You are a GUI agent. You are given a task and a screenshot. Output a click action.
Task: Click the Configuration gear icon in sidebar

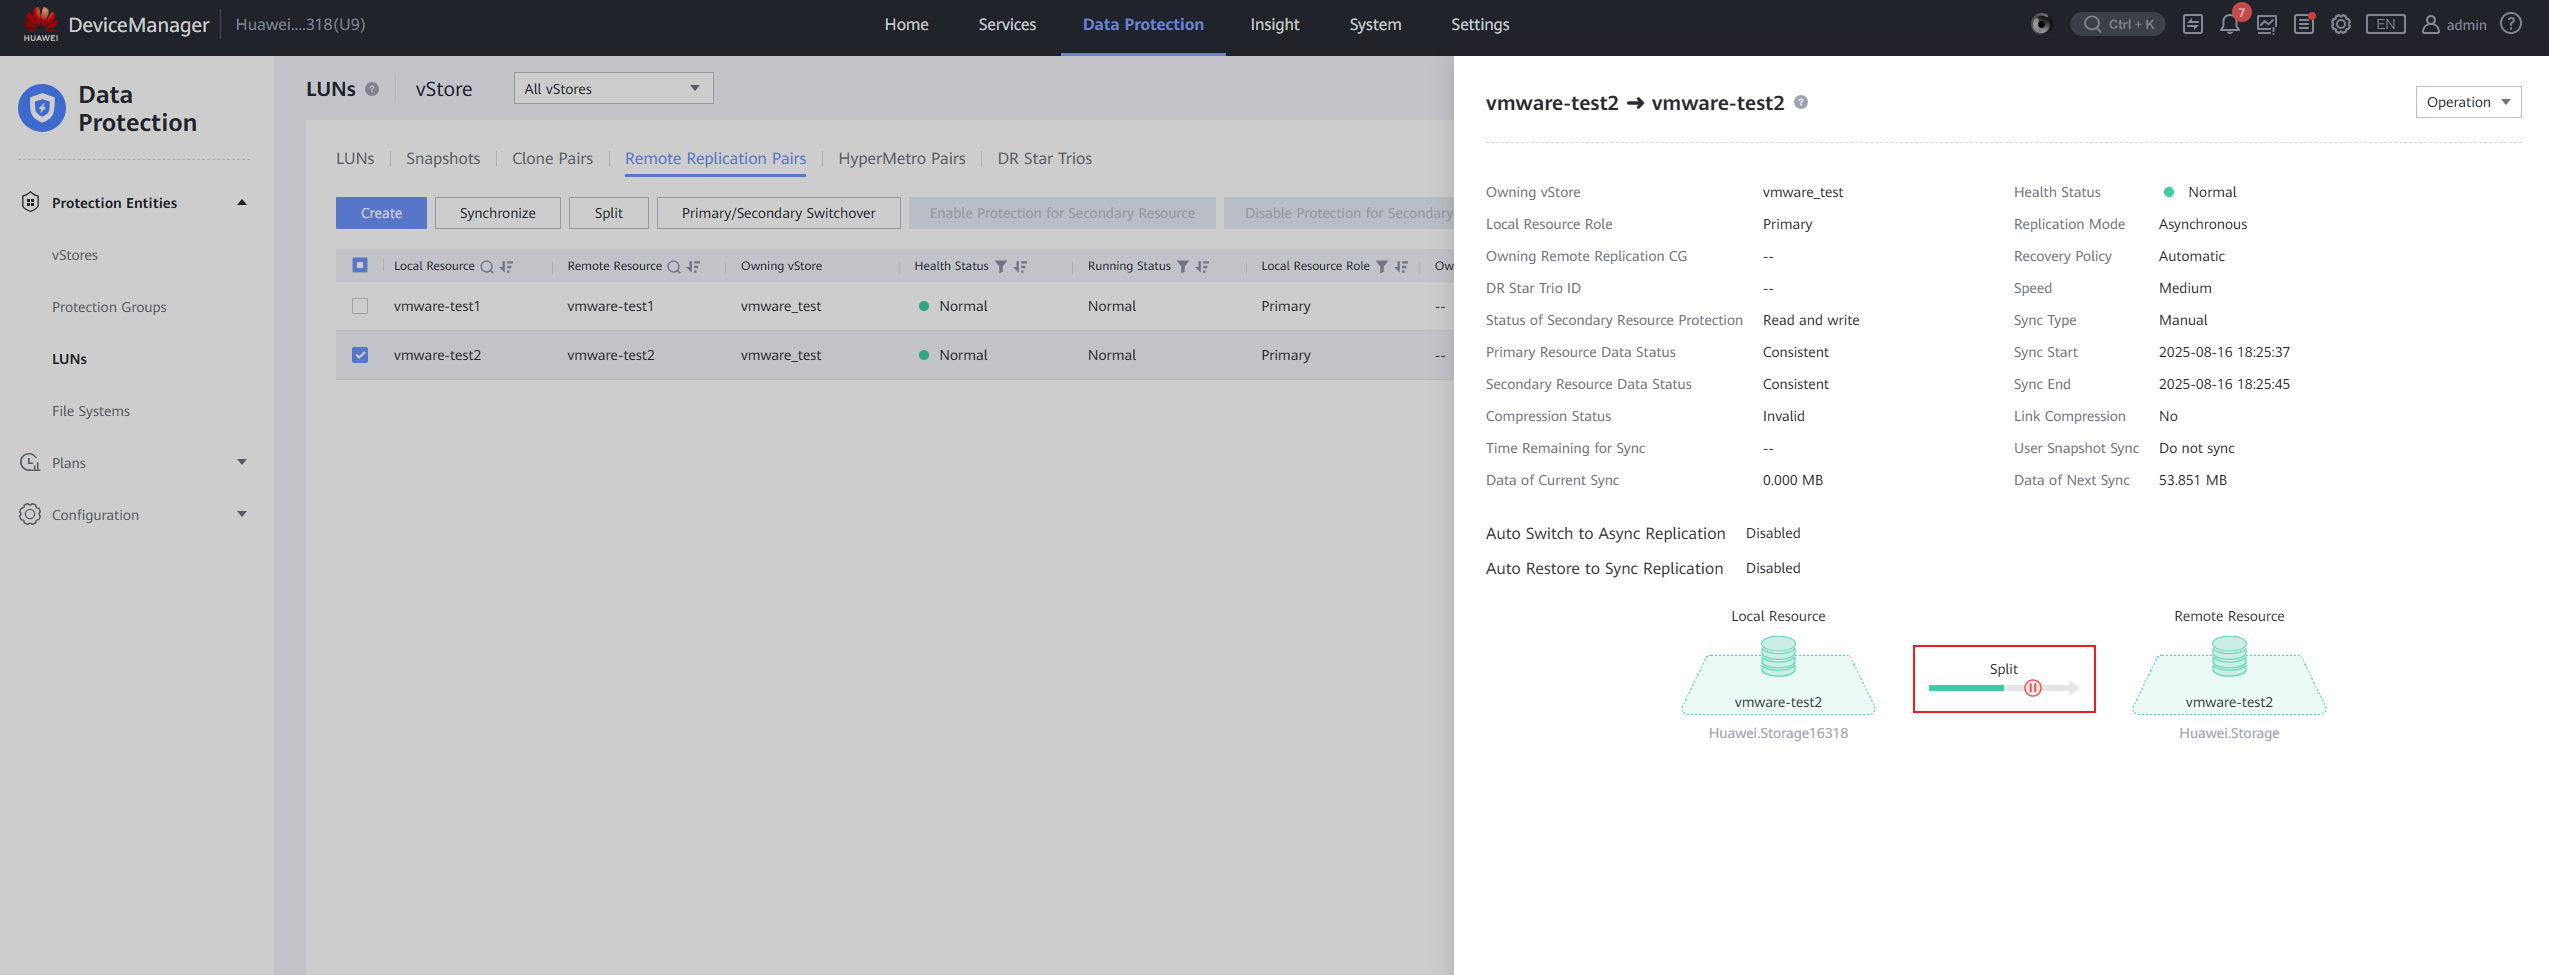[x=30, y=514]
